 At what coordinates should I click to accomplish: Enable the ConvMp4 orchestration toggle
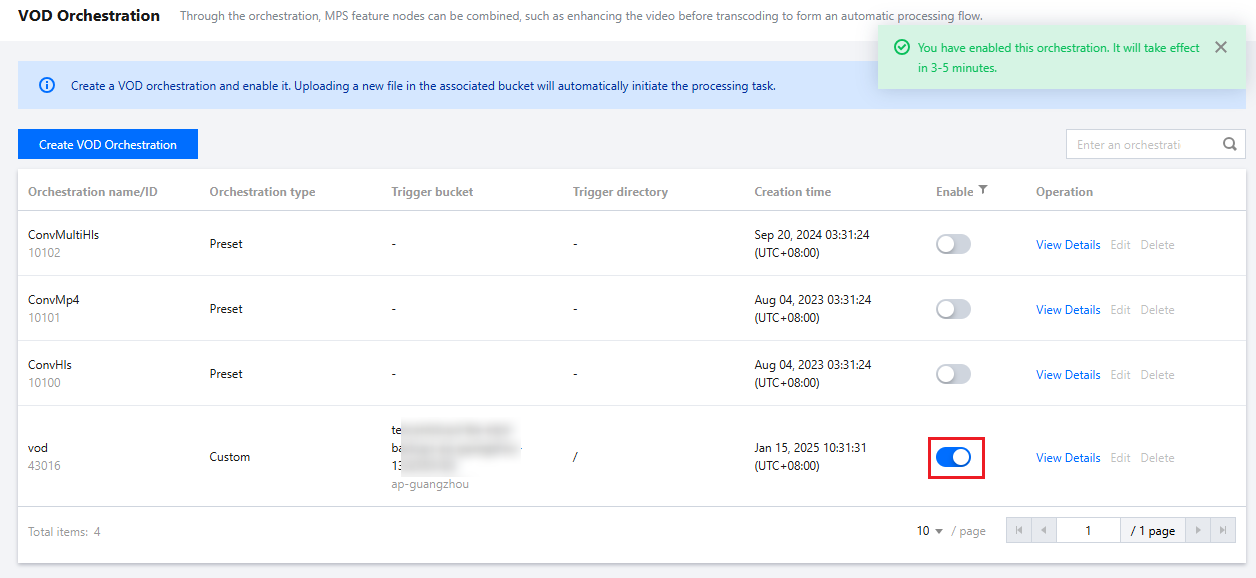click(x=953, y=309)
